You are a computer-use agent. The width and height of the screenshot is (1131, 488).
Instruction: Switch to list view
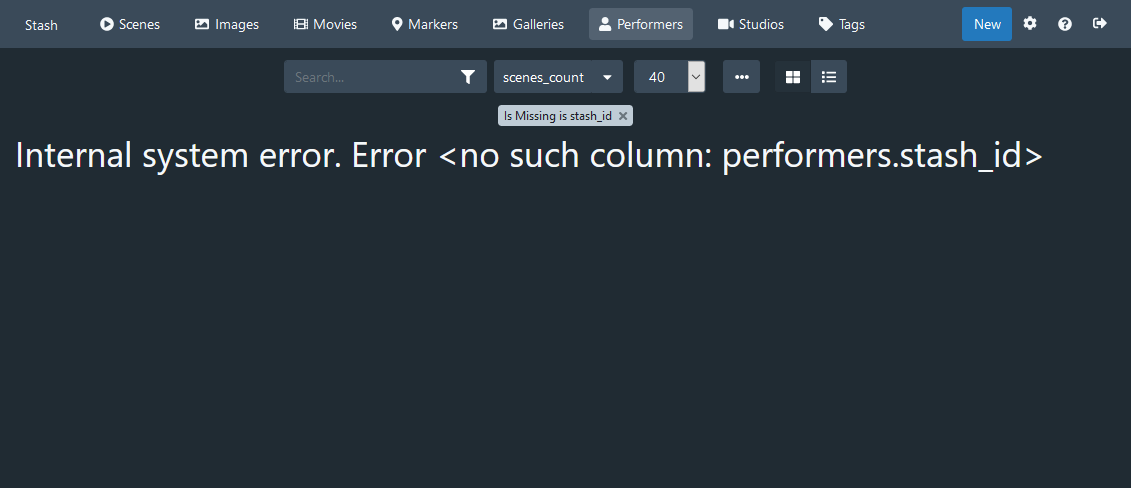[829, 76]
